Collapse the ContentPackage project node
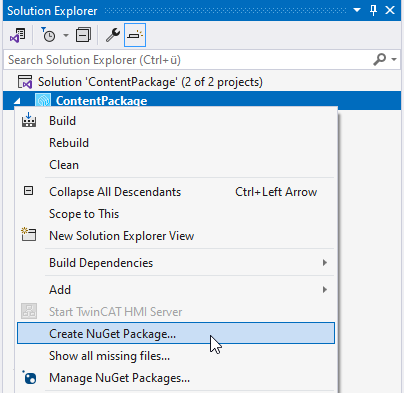404x393 pixels. click(x=17, y=100)
